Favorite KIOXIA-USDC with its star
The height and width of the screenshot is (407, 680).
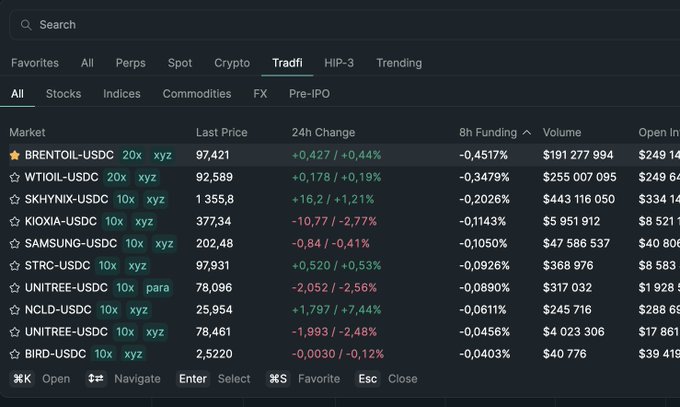[15, 222]
